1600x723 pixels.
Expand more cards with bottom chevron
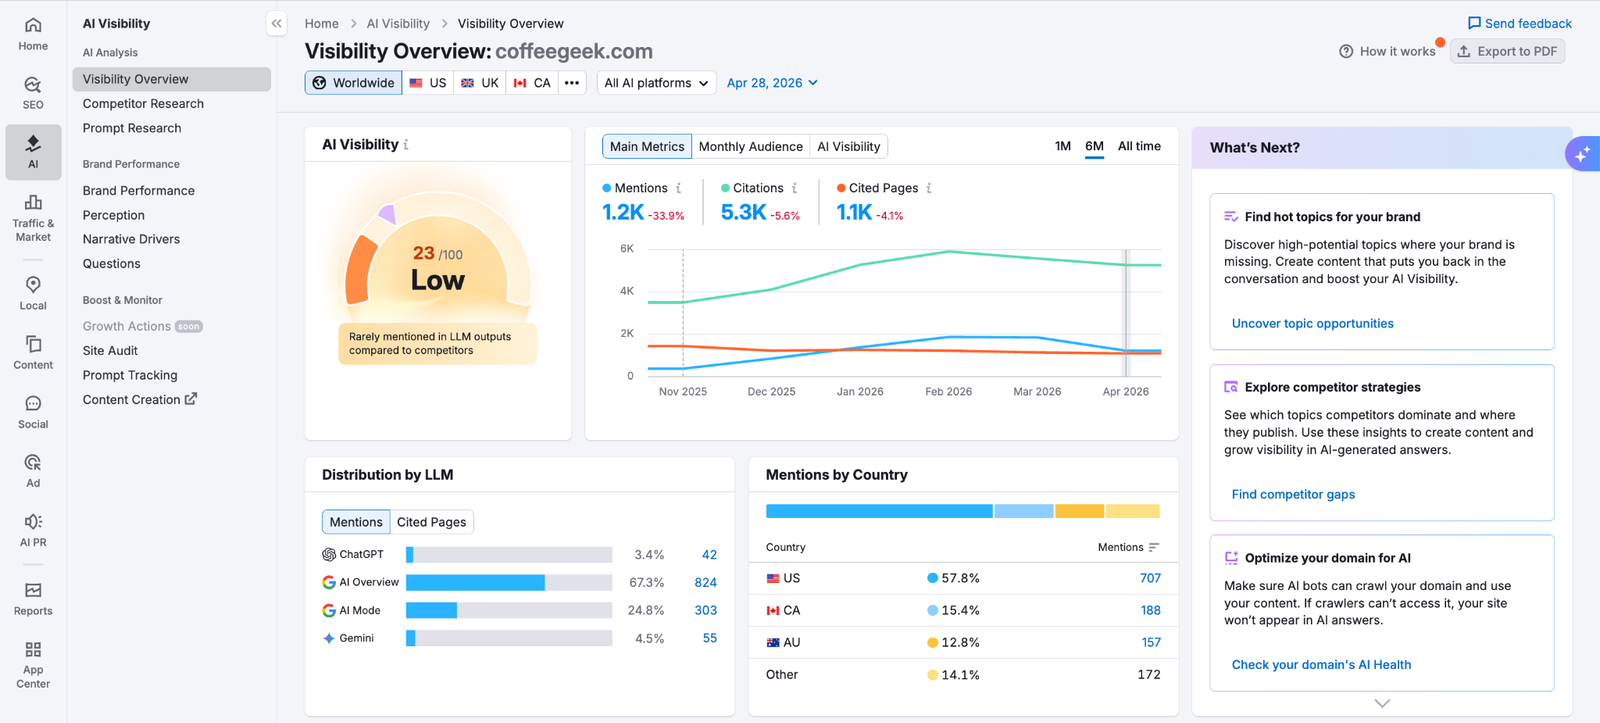1382,703
